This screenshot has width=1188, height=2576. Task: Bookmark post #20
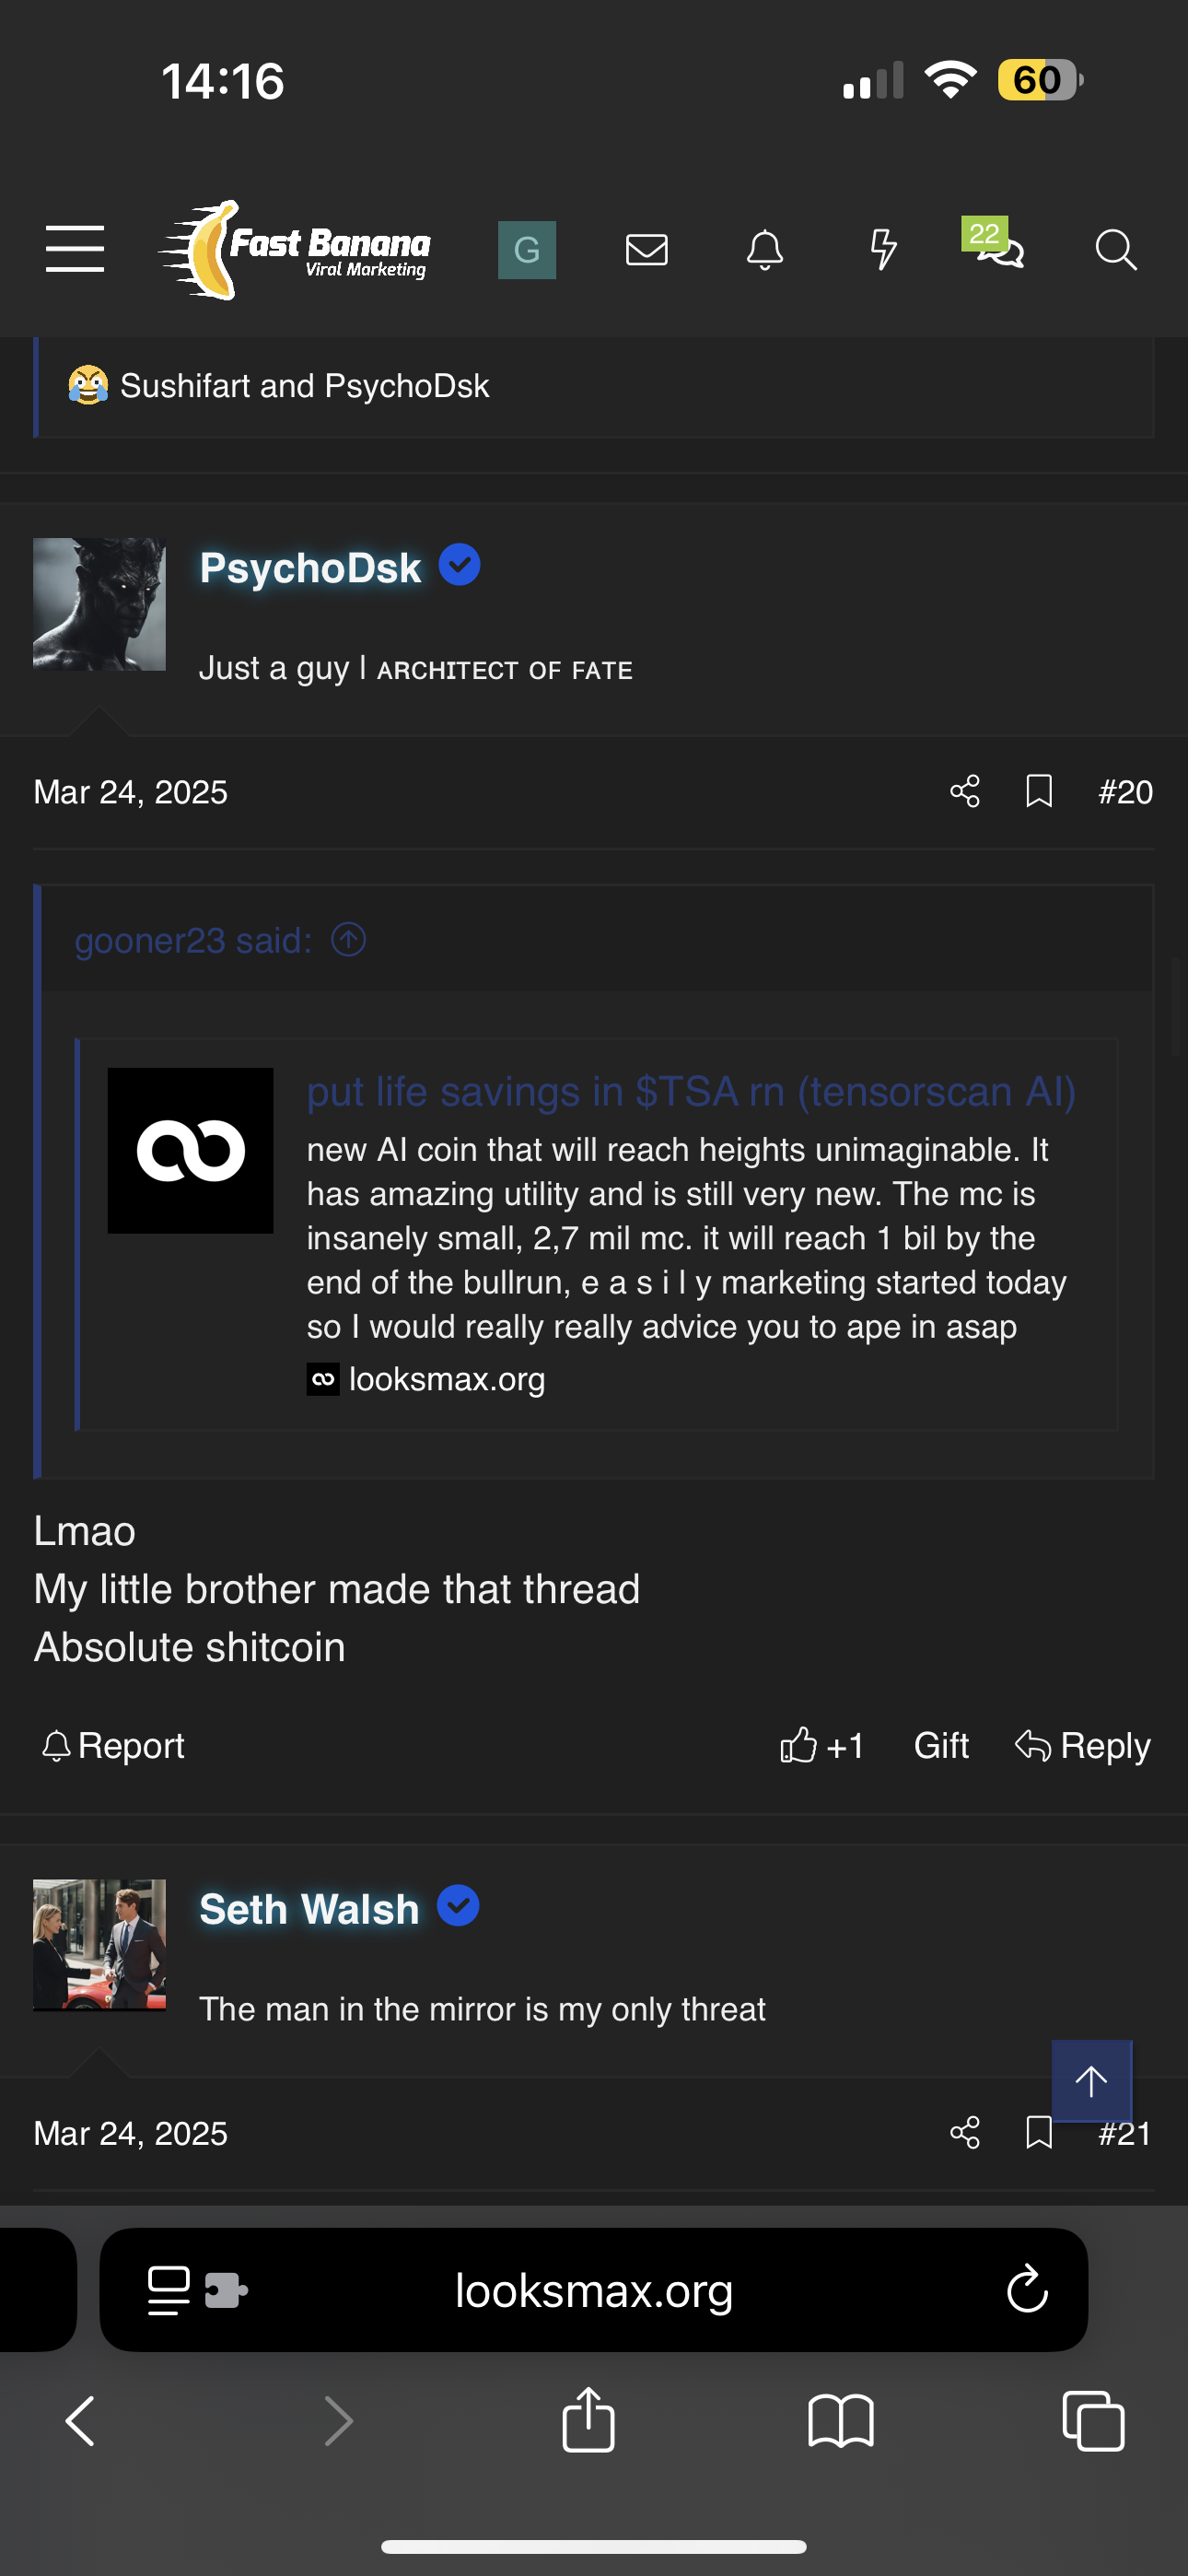1039,792
